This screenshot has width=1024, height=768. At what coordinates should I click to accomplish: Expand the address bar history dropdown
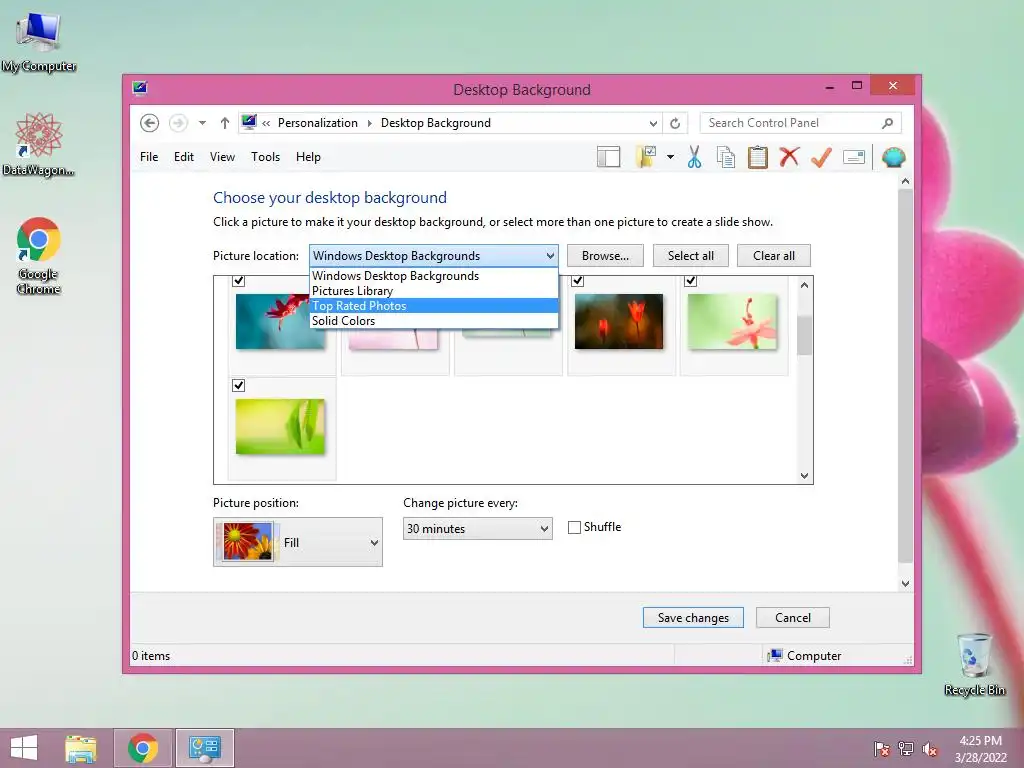pyautogui.click(x=653, y=123)
